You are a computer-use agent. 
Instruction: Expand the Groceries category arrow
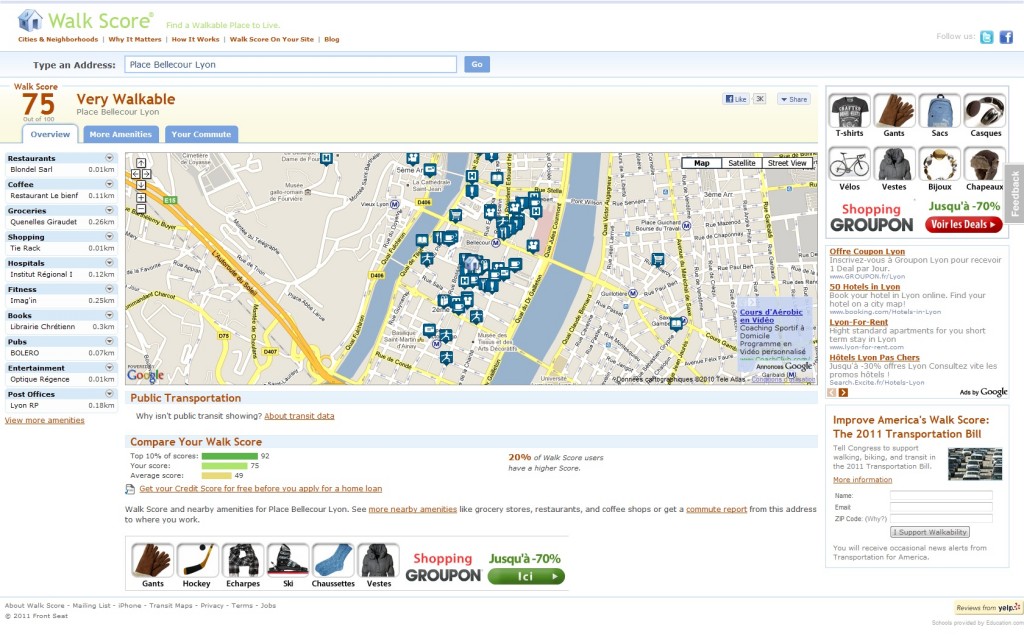(109, 210)
